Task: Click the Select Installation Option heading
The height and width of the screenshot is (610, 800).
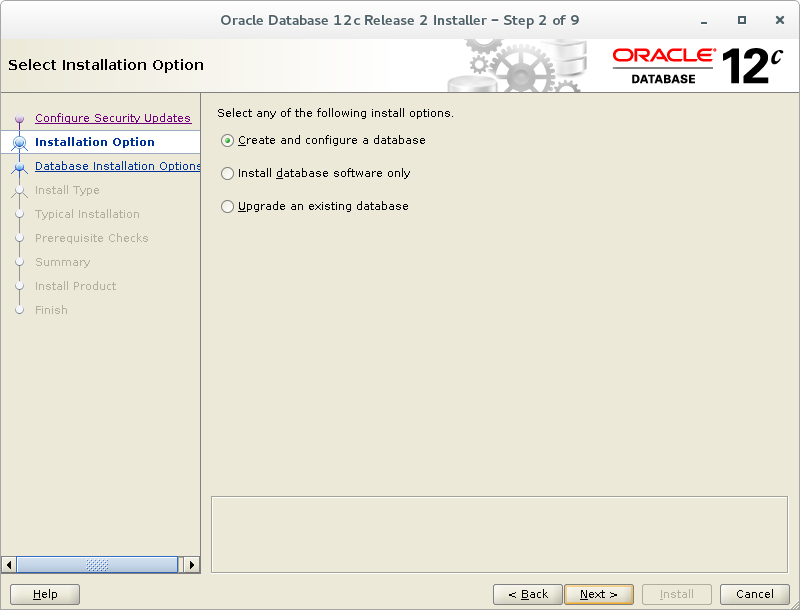Action: click(x=106, y=65)
